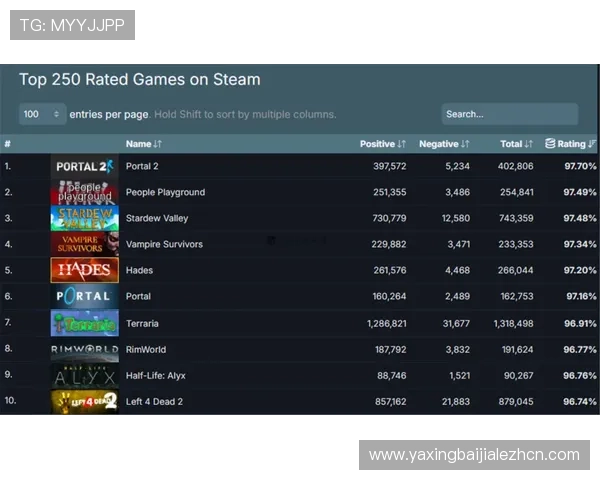This screenshot has width=600, height=480.
Task: Select Half-Life: Alyx negative count 1,521
Action: tap(460, 376)
